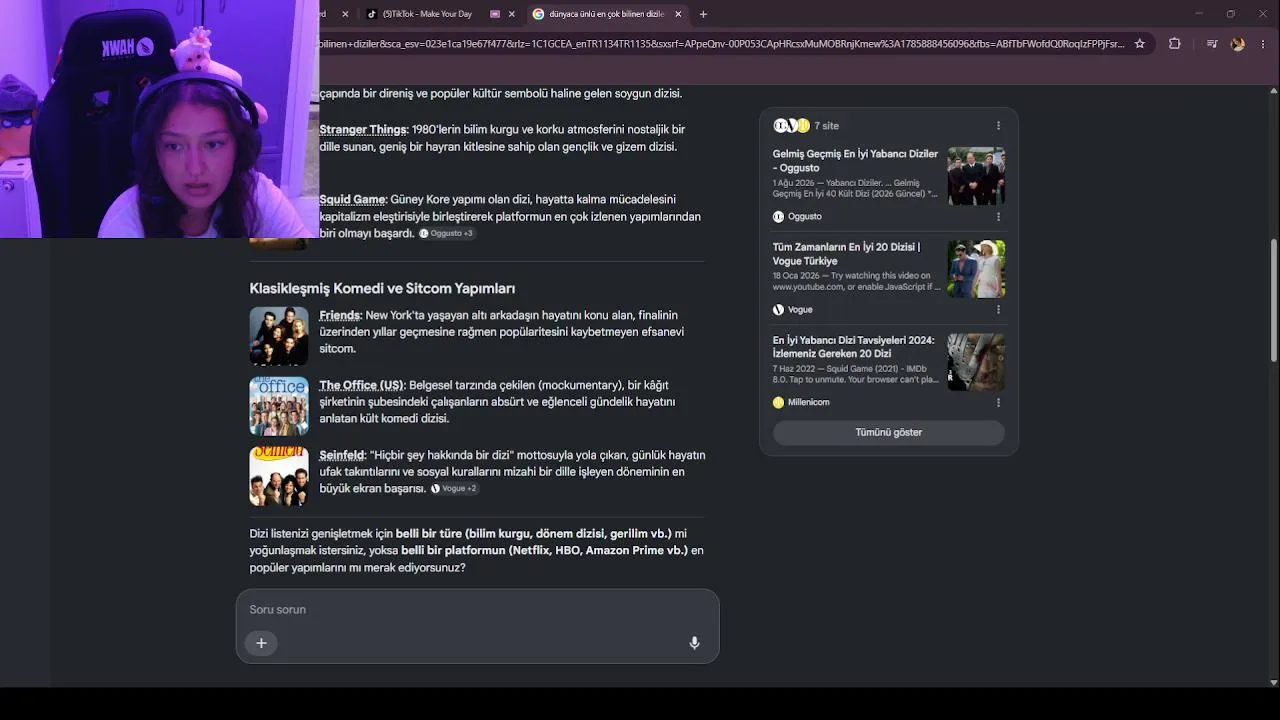Click the address bar URL
1280x720 pixels.
720,44
